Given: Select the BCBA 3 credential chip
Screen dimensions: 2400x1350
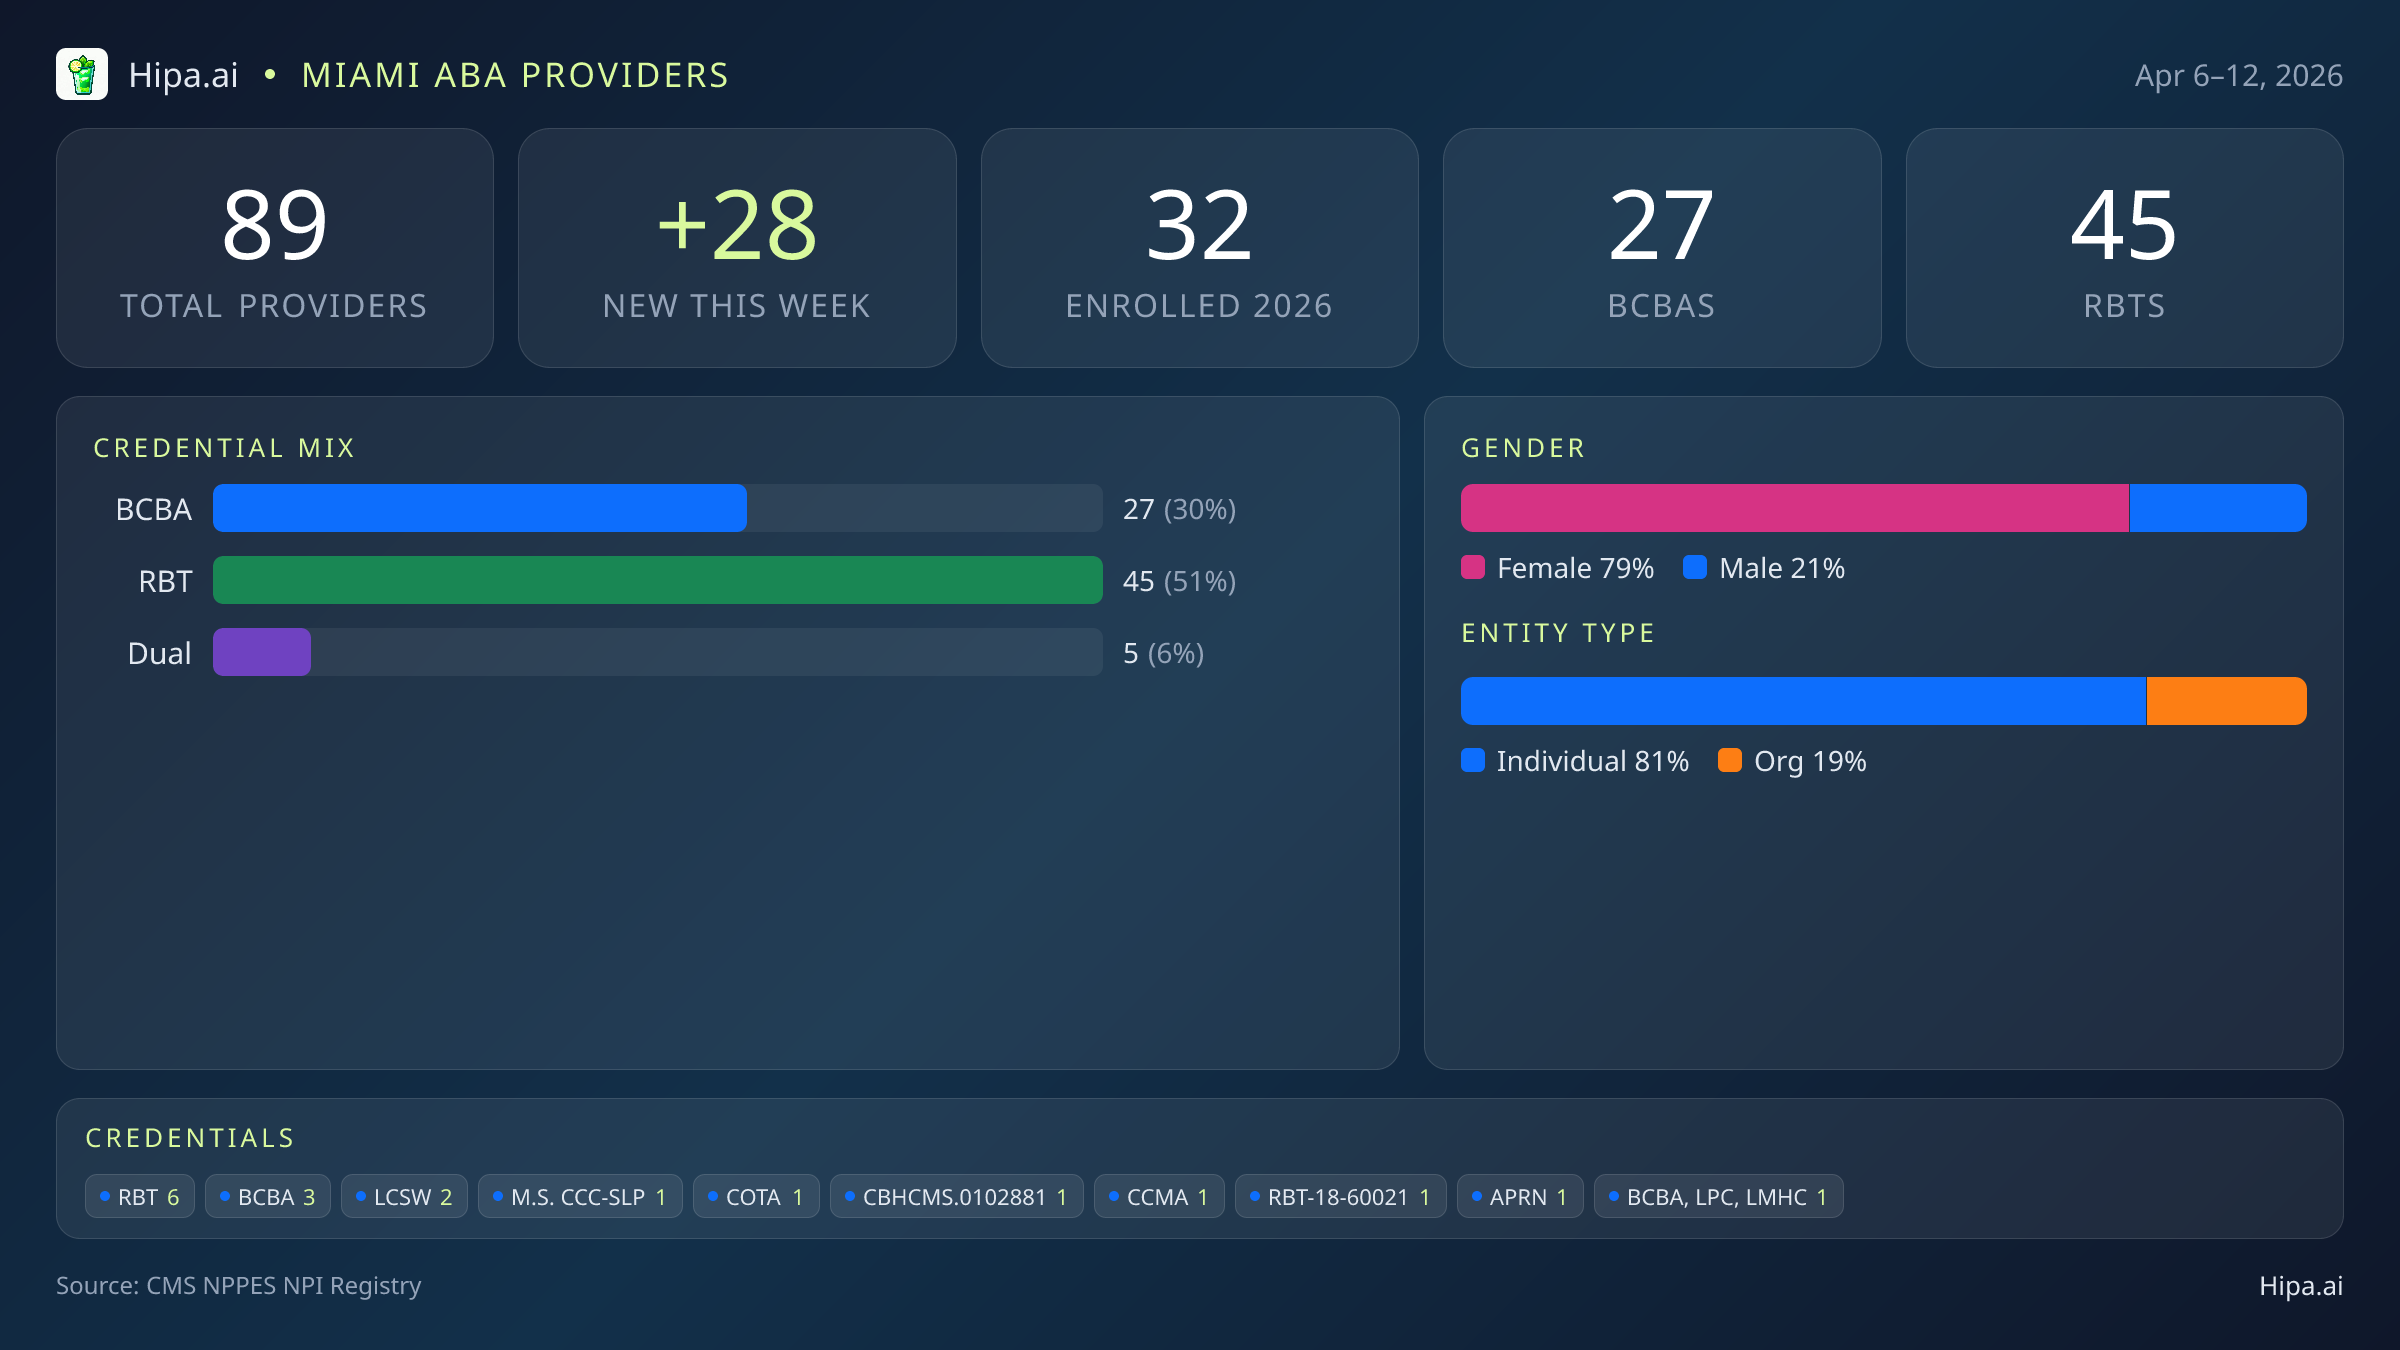Looking at the screenshot, I should coord(267,1197).
